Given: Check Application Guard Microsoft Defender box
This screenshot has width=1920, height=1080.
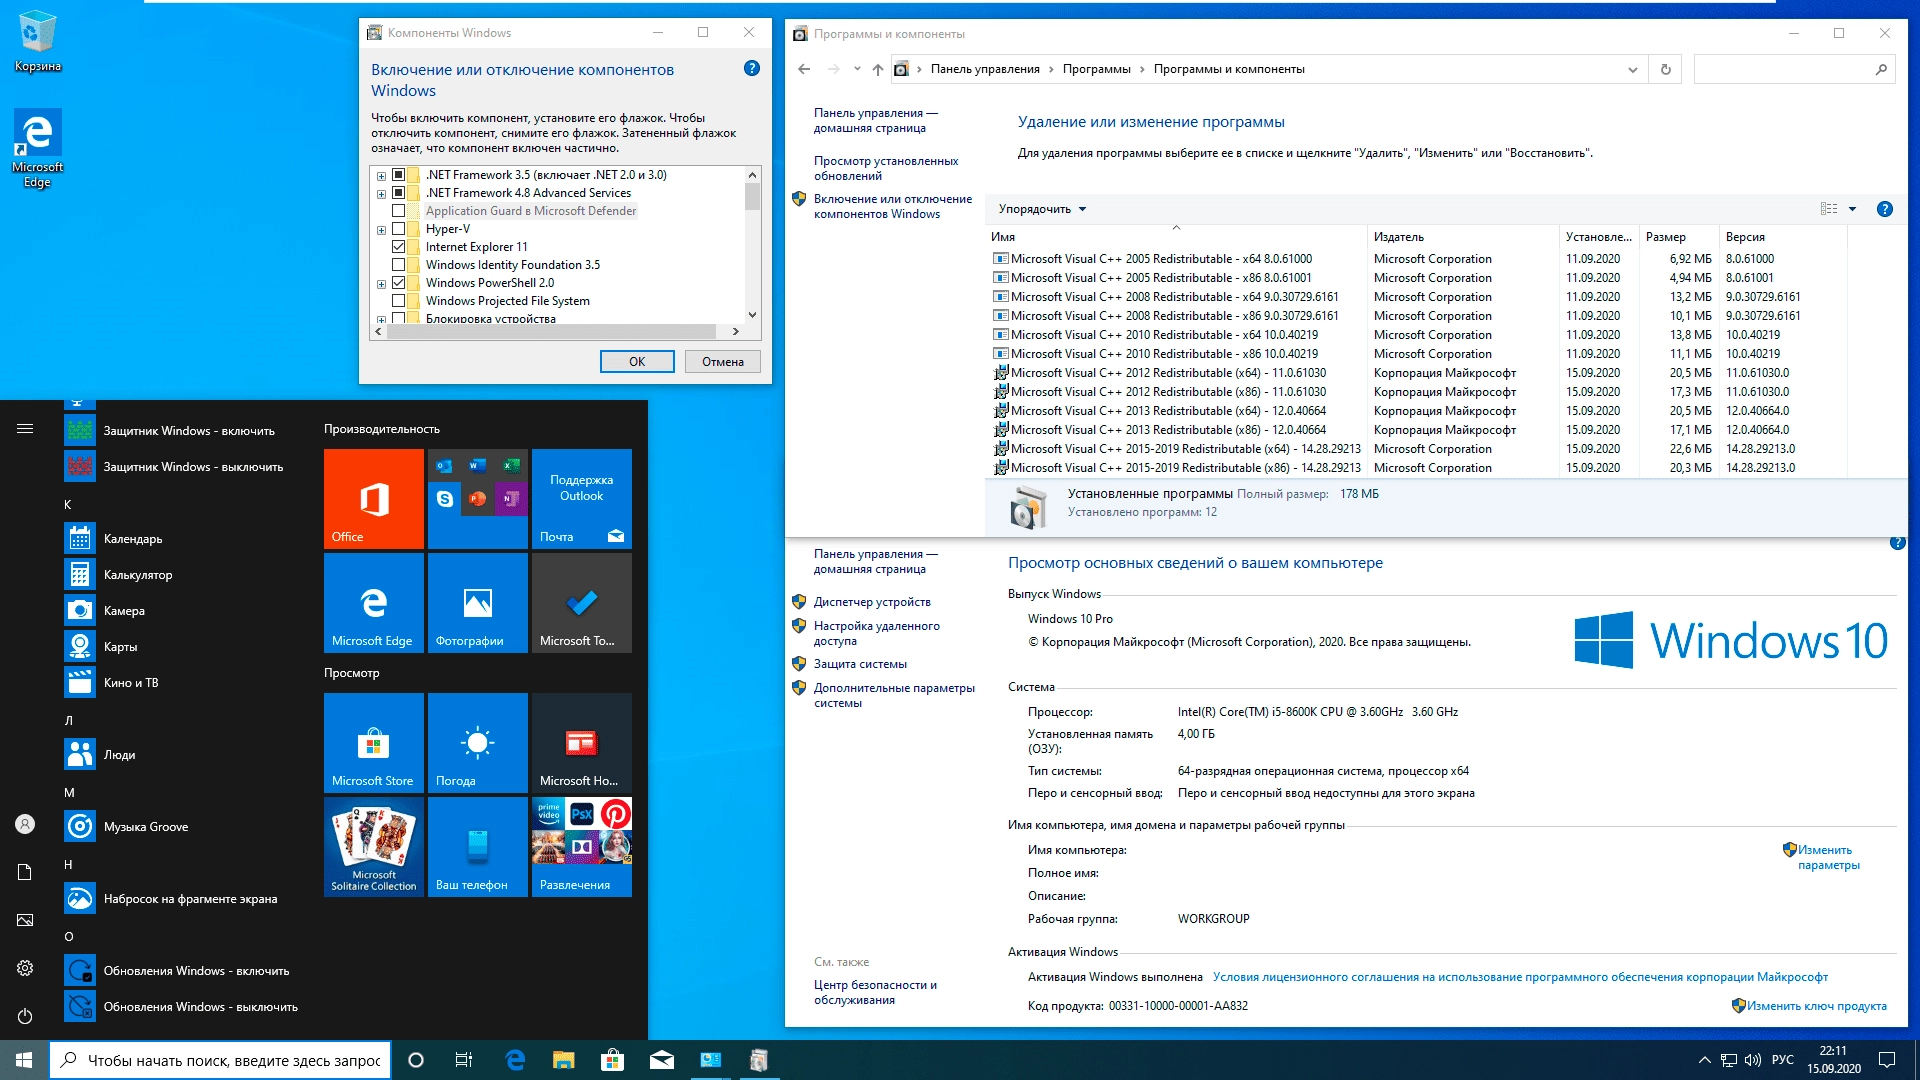Looking at the screenshot, I should pos(398,211).
